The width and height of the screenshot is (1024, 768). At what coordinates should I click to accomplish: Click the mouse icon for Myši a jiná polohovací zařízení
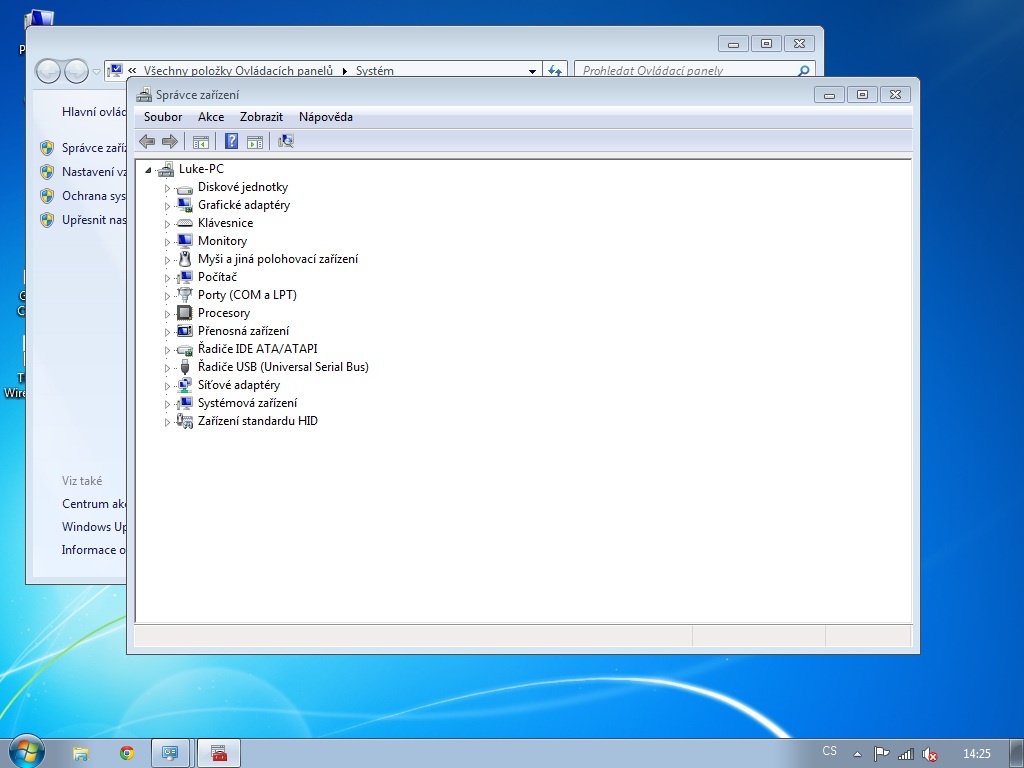click(185, 259)
